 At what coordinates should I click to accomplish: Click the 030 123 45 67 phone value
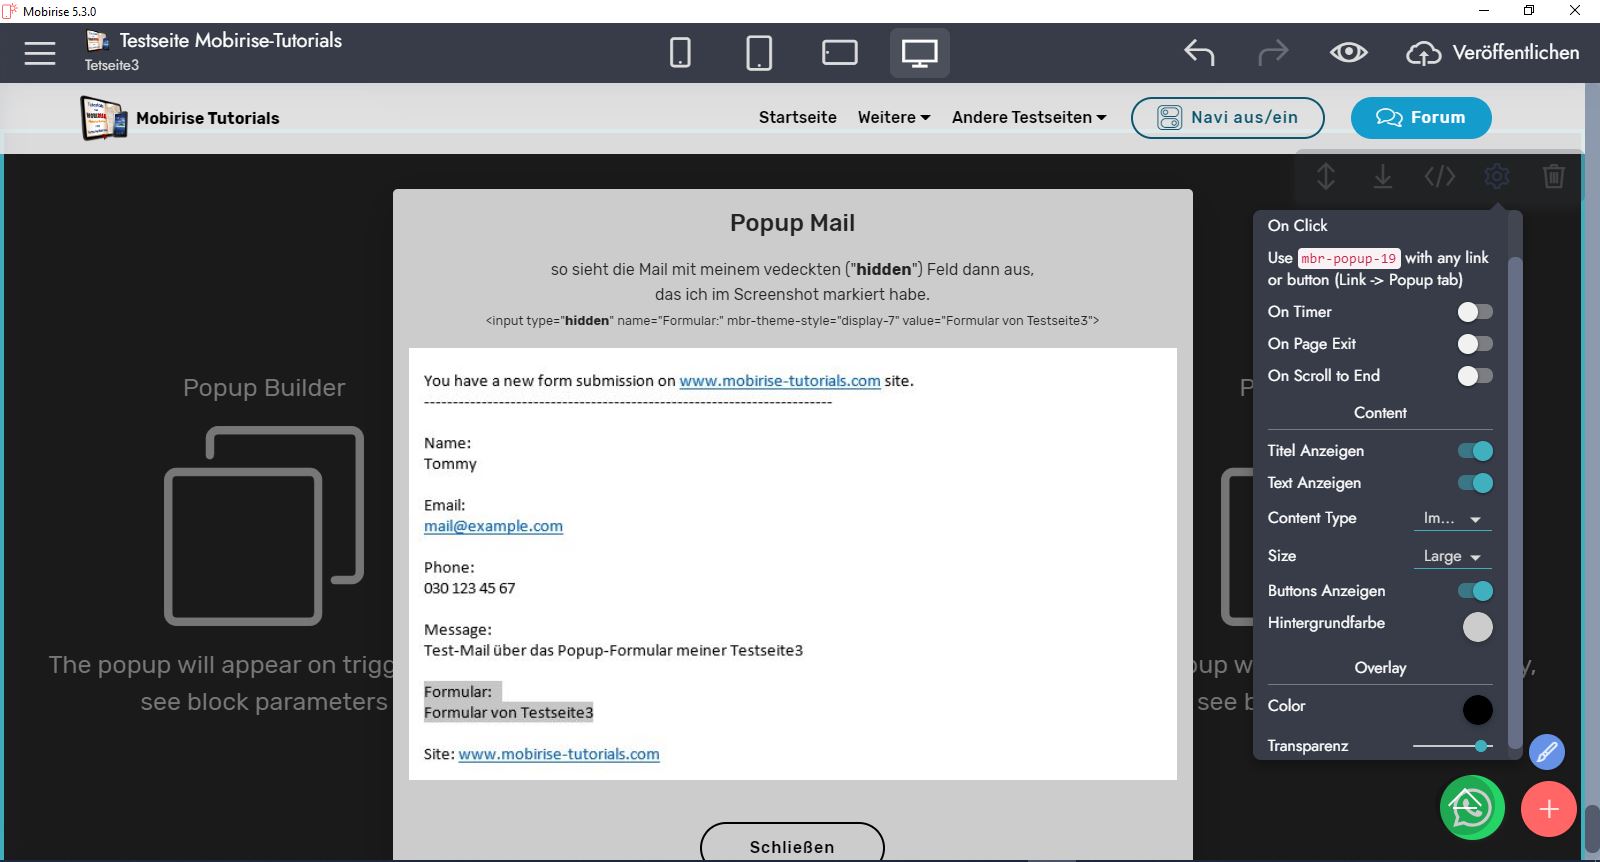(469, 588)
